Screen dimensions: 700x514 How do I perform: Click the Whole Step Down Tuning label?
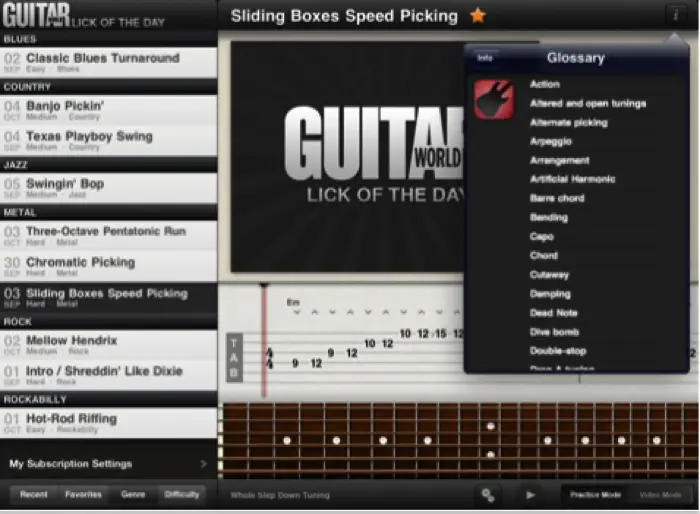tap(280, 495)
